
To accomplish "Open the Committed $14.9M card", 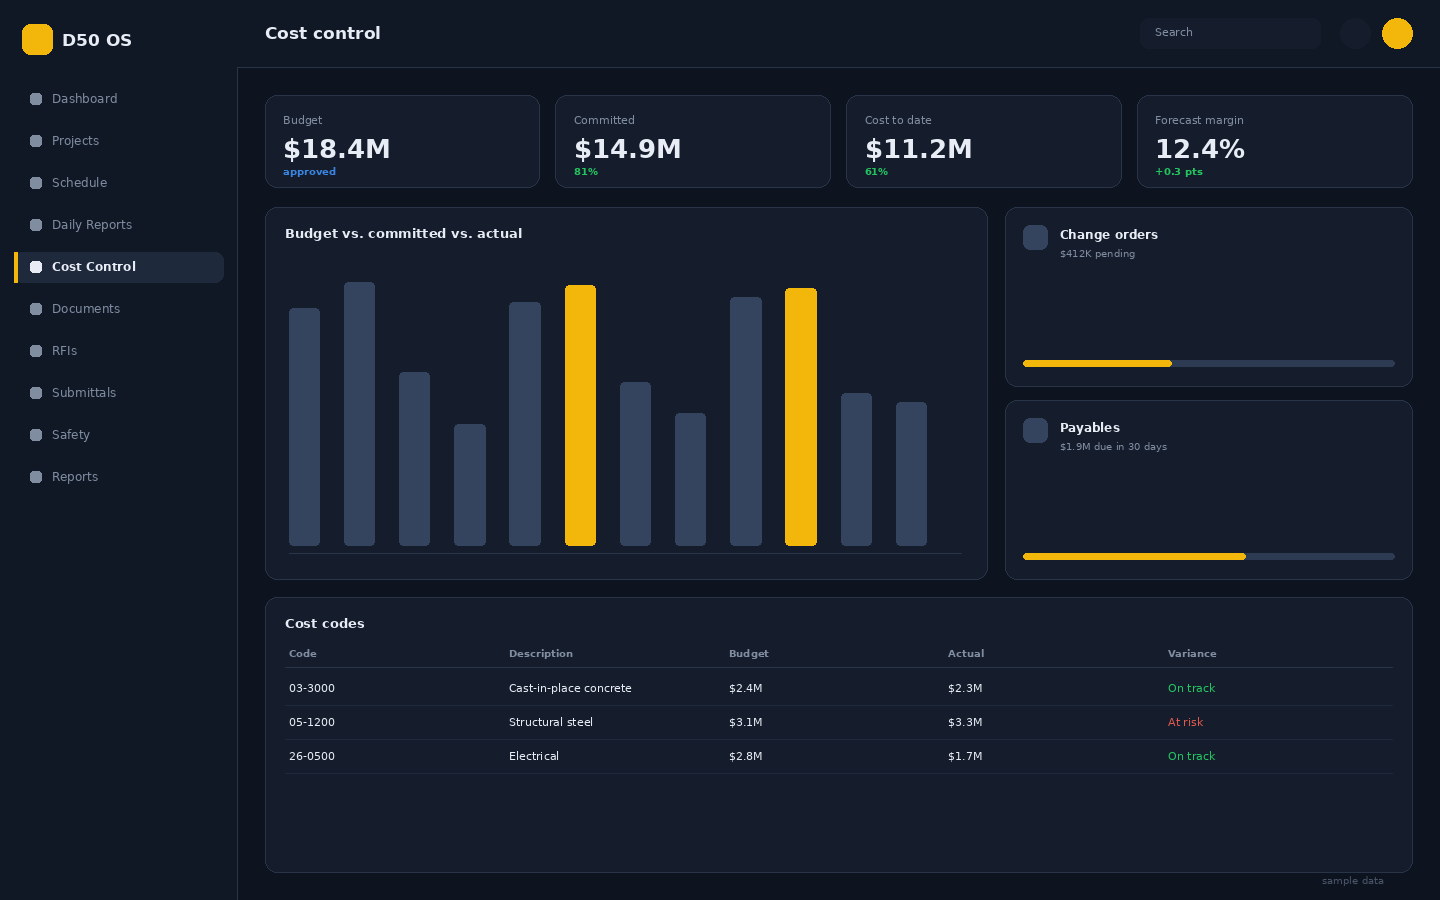I will (693, 141).
